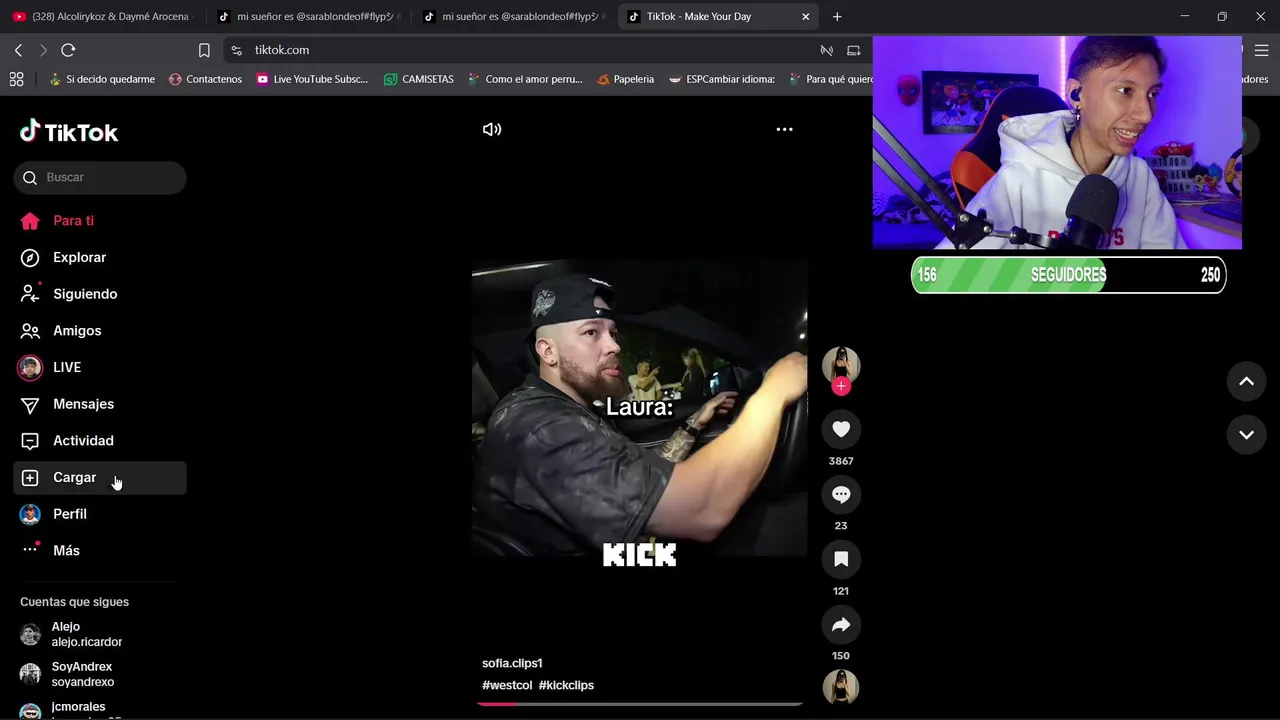Close the TikTok - Make Your Day tab

(x=805, y=17)
